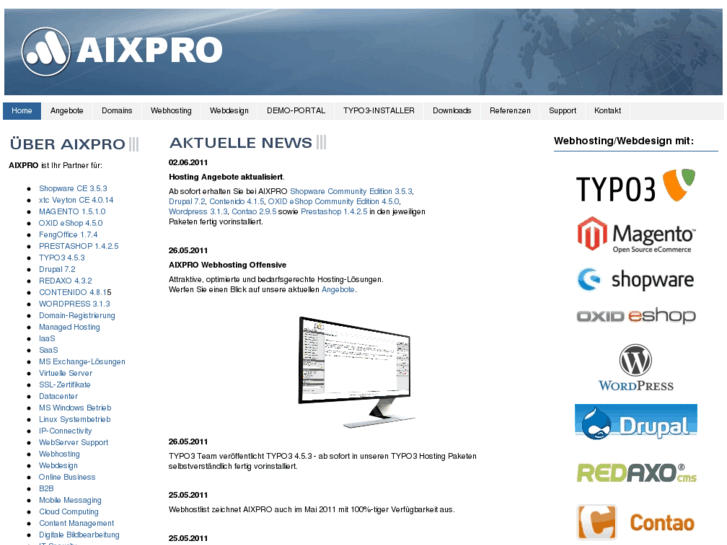Click the OXID eShop logo
727x545 pixels.
(x=636, y=316)
